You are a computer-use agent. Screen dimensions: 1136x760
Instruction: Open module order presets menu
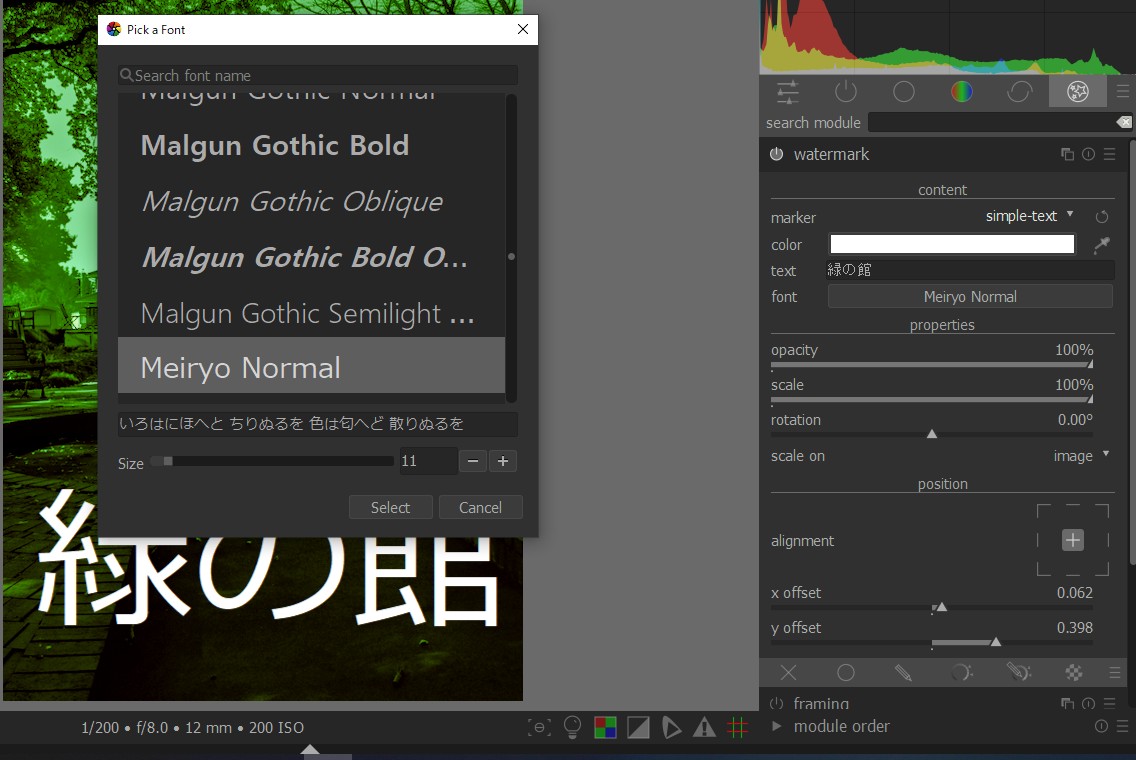[x=1122, y=726]
